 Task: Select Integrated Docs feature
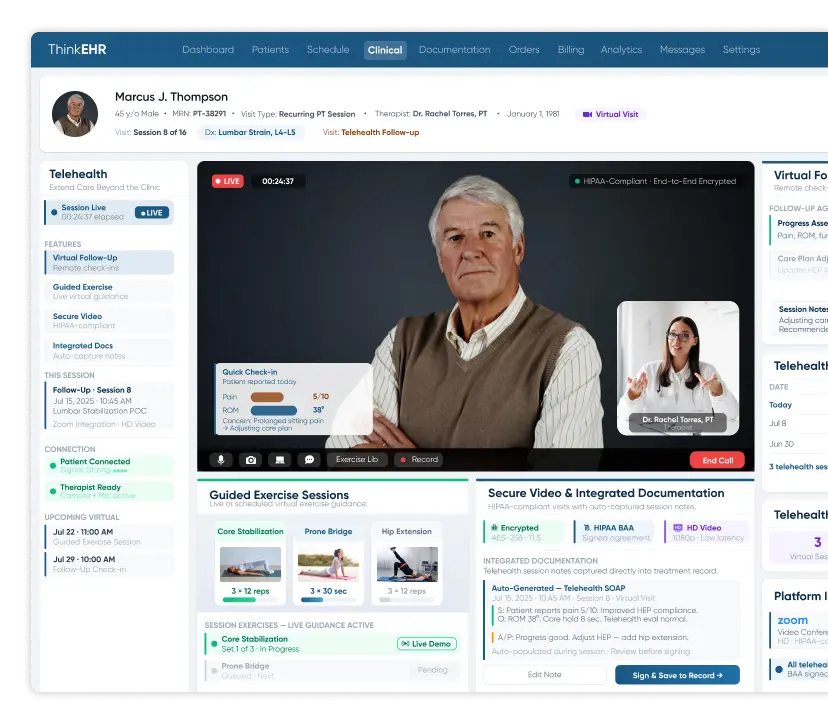pyautogui.click(x=109, y=350)
